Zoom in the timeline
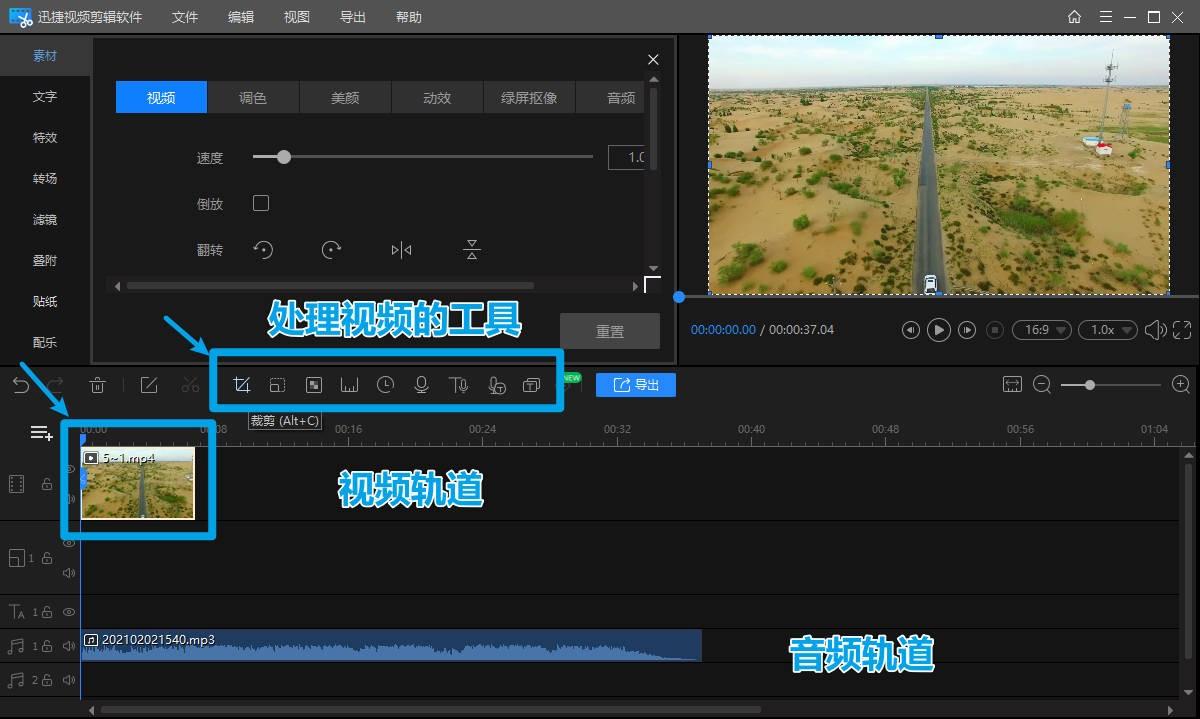The height and width of the screenshot is (719, 1200). 1180,385
